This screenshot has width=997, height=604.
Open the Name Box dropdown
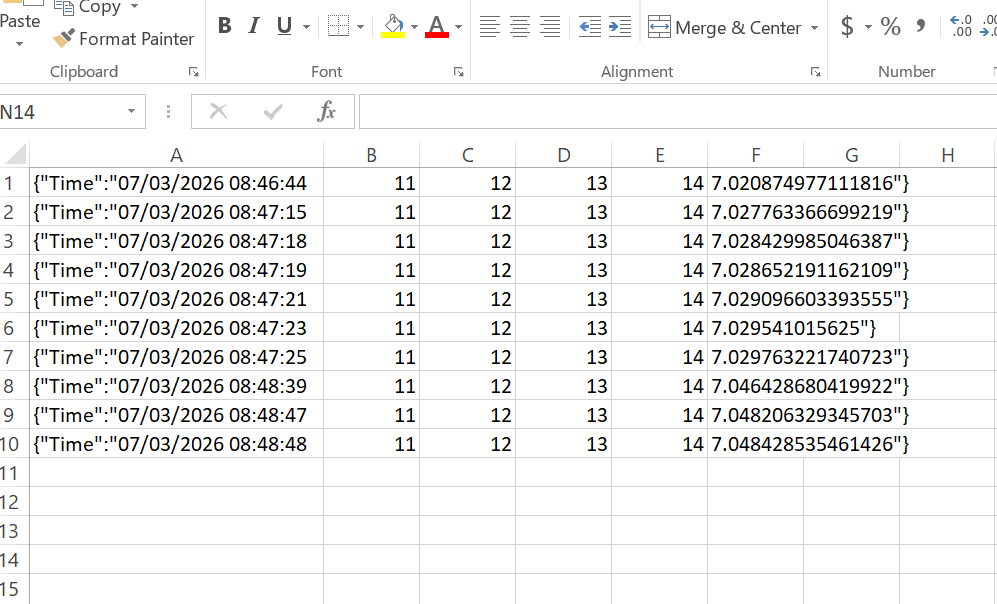point(131,112)
